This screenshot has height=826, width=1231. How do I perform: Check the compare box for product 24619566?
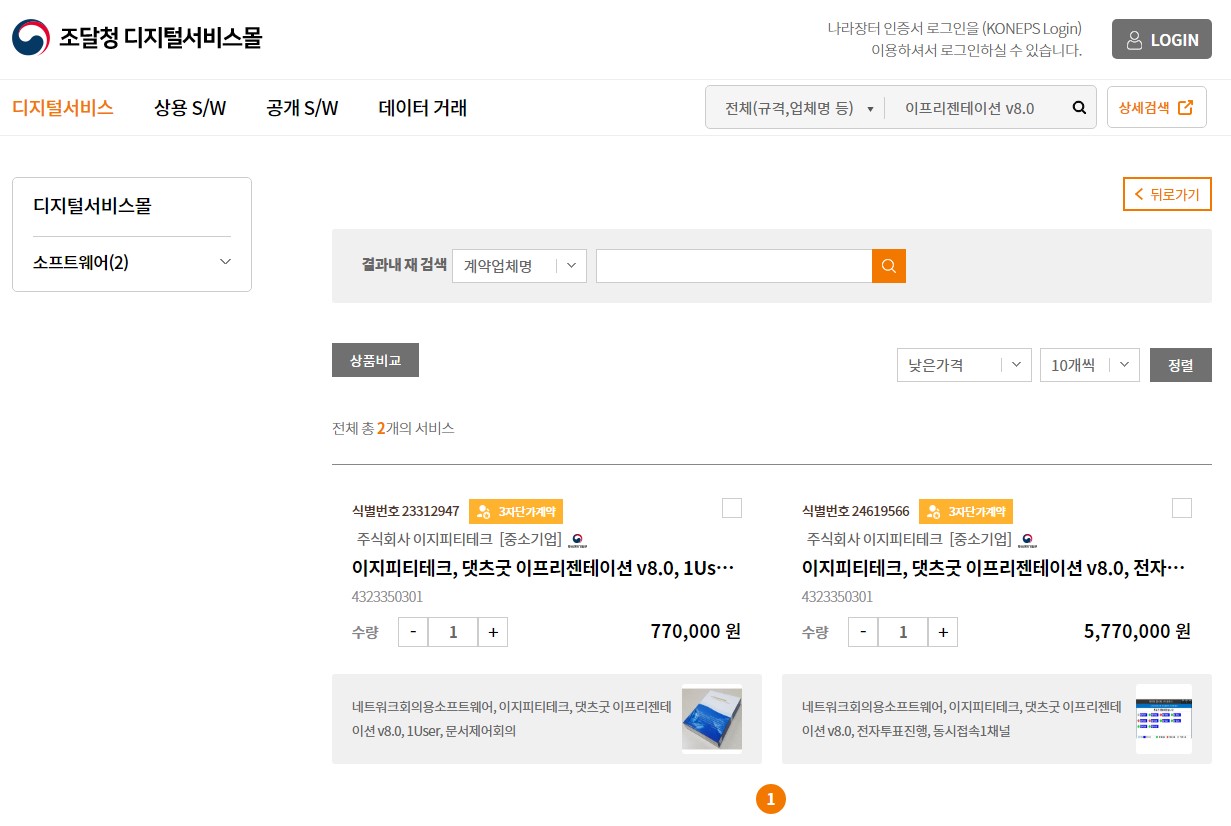click(1182, 508)
